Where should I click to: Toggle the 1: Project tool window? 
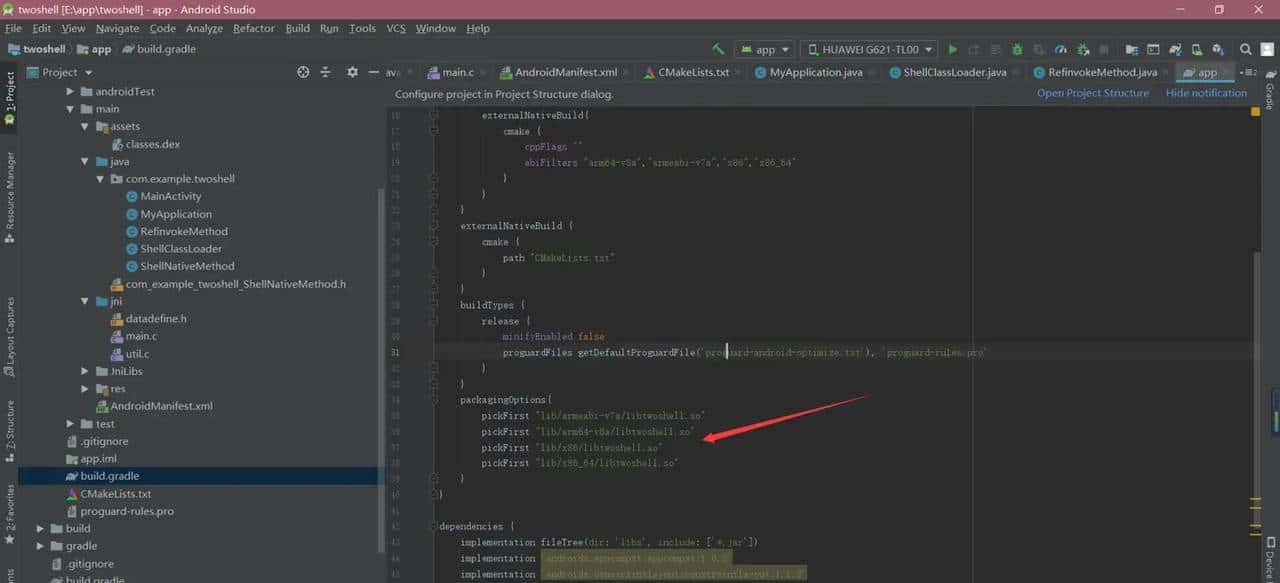(9, 97)
